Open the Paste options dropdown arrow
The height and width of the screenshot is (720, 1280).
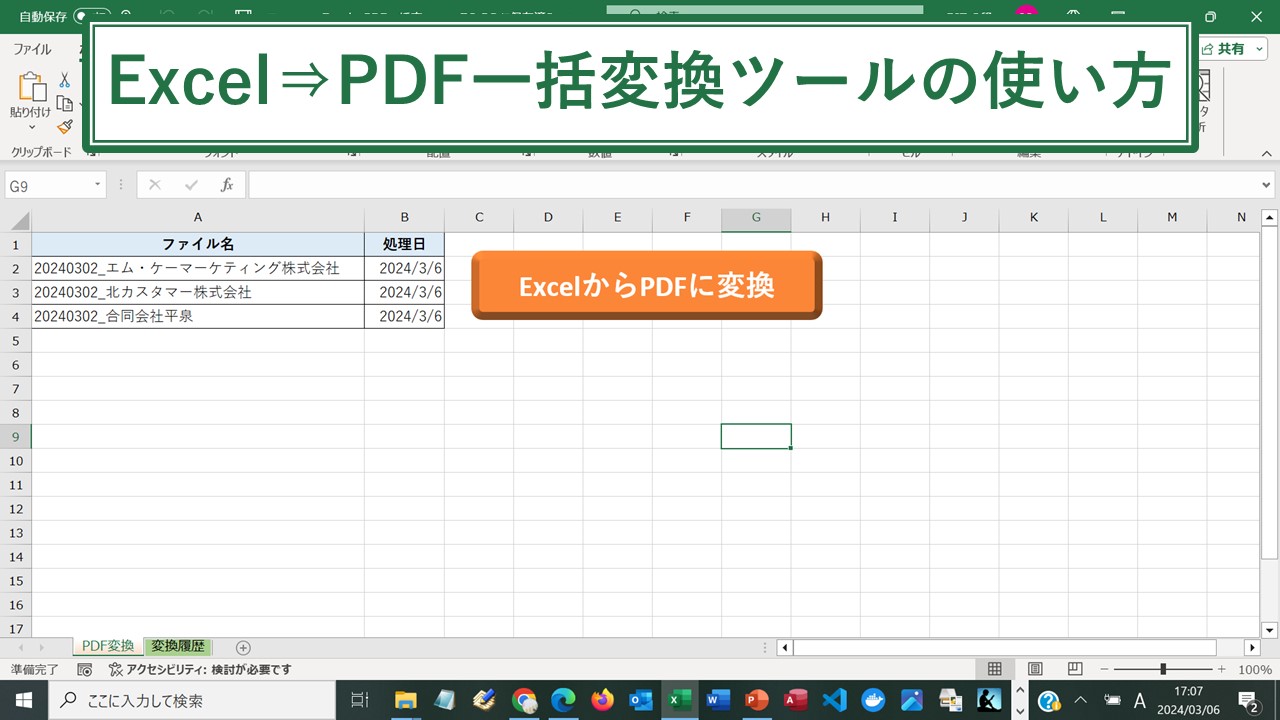[x=31, y=127]
